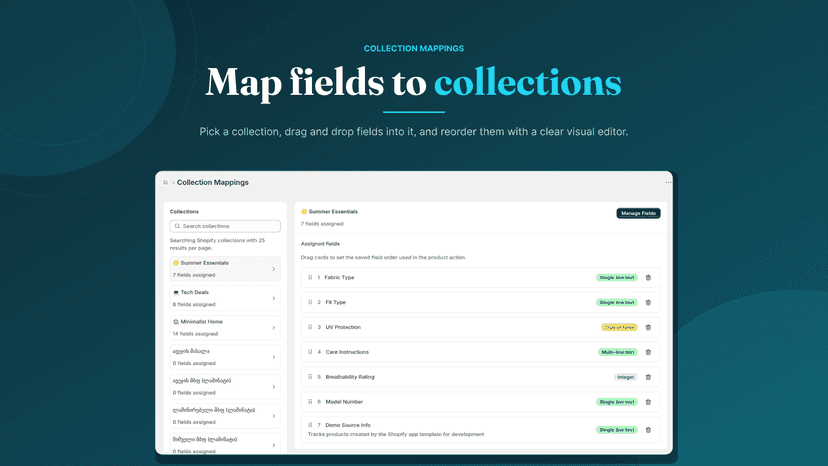Viewport: 828px width, 466px height.
Task: Expand the Minimalist Home collection chevron
Action: coord(274,328)
